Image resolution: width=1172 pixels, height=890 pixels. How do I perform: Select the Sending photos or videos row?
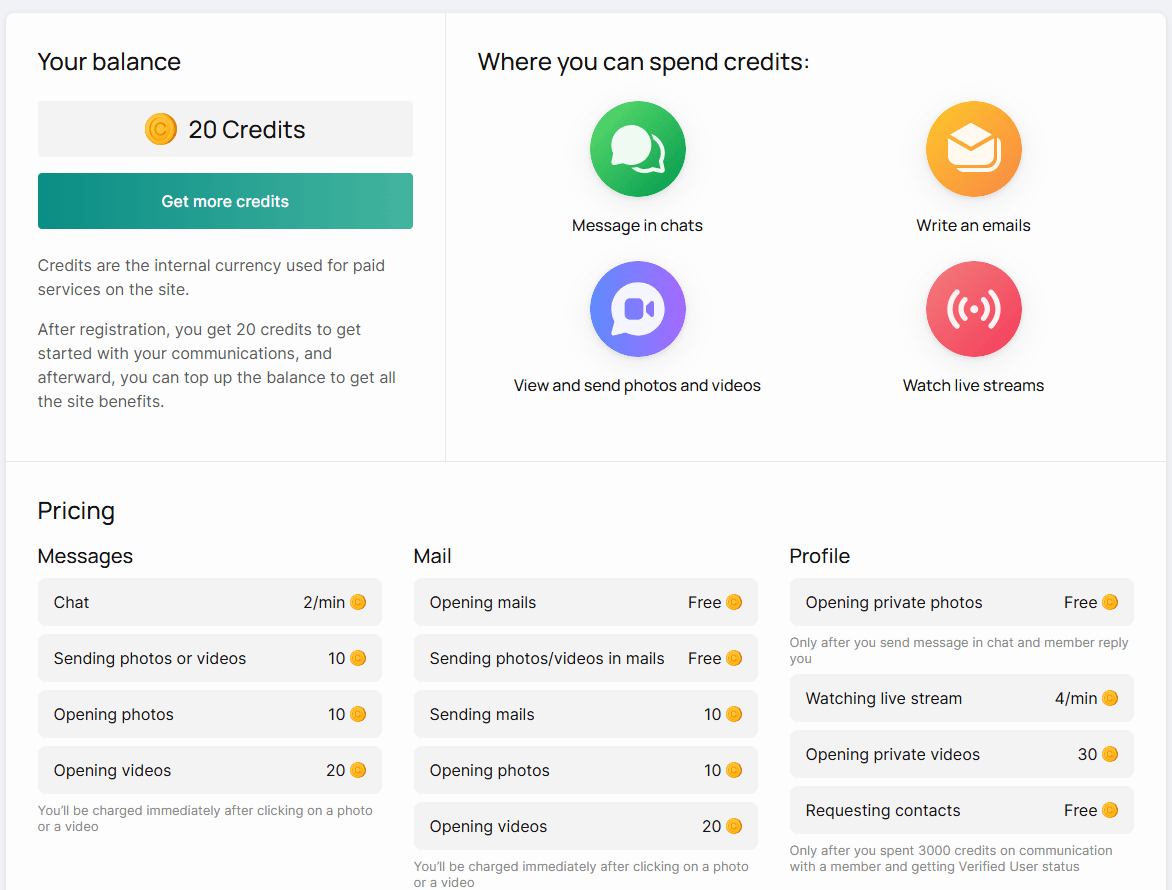coord(209,658)
